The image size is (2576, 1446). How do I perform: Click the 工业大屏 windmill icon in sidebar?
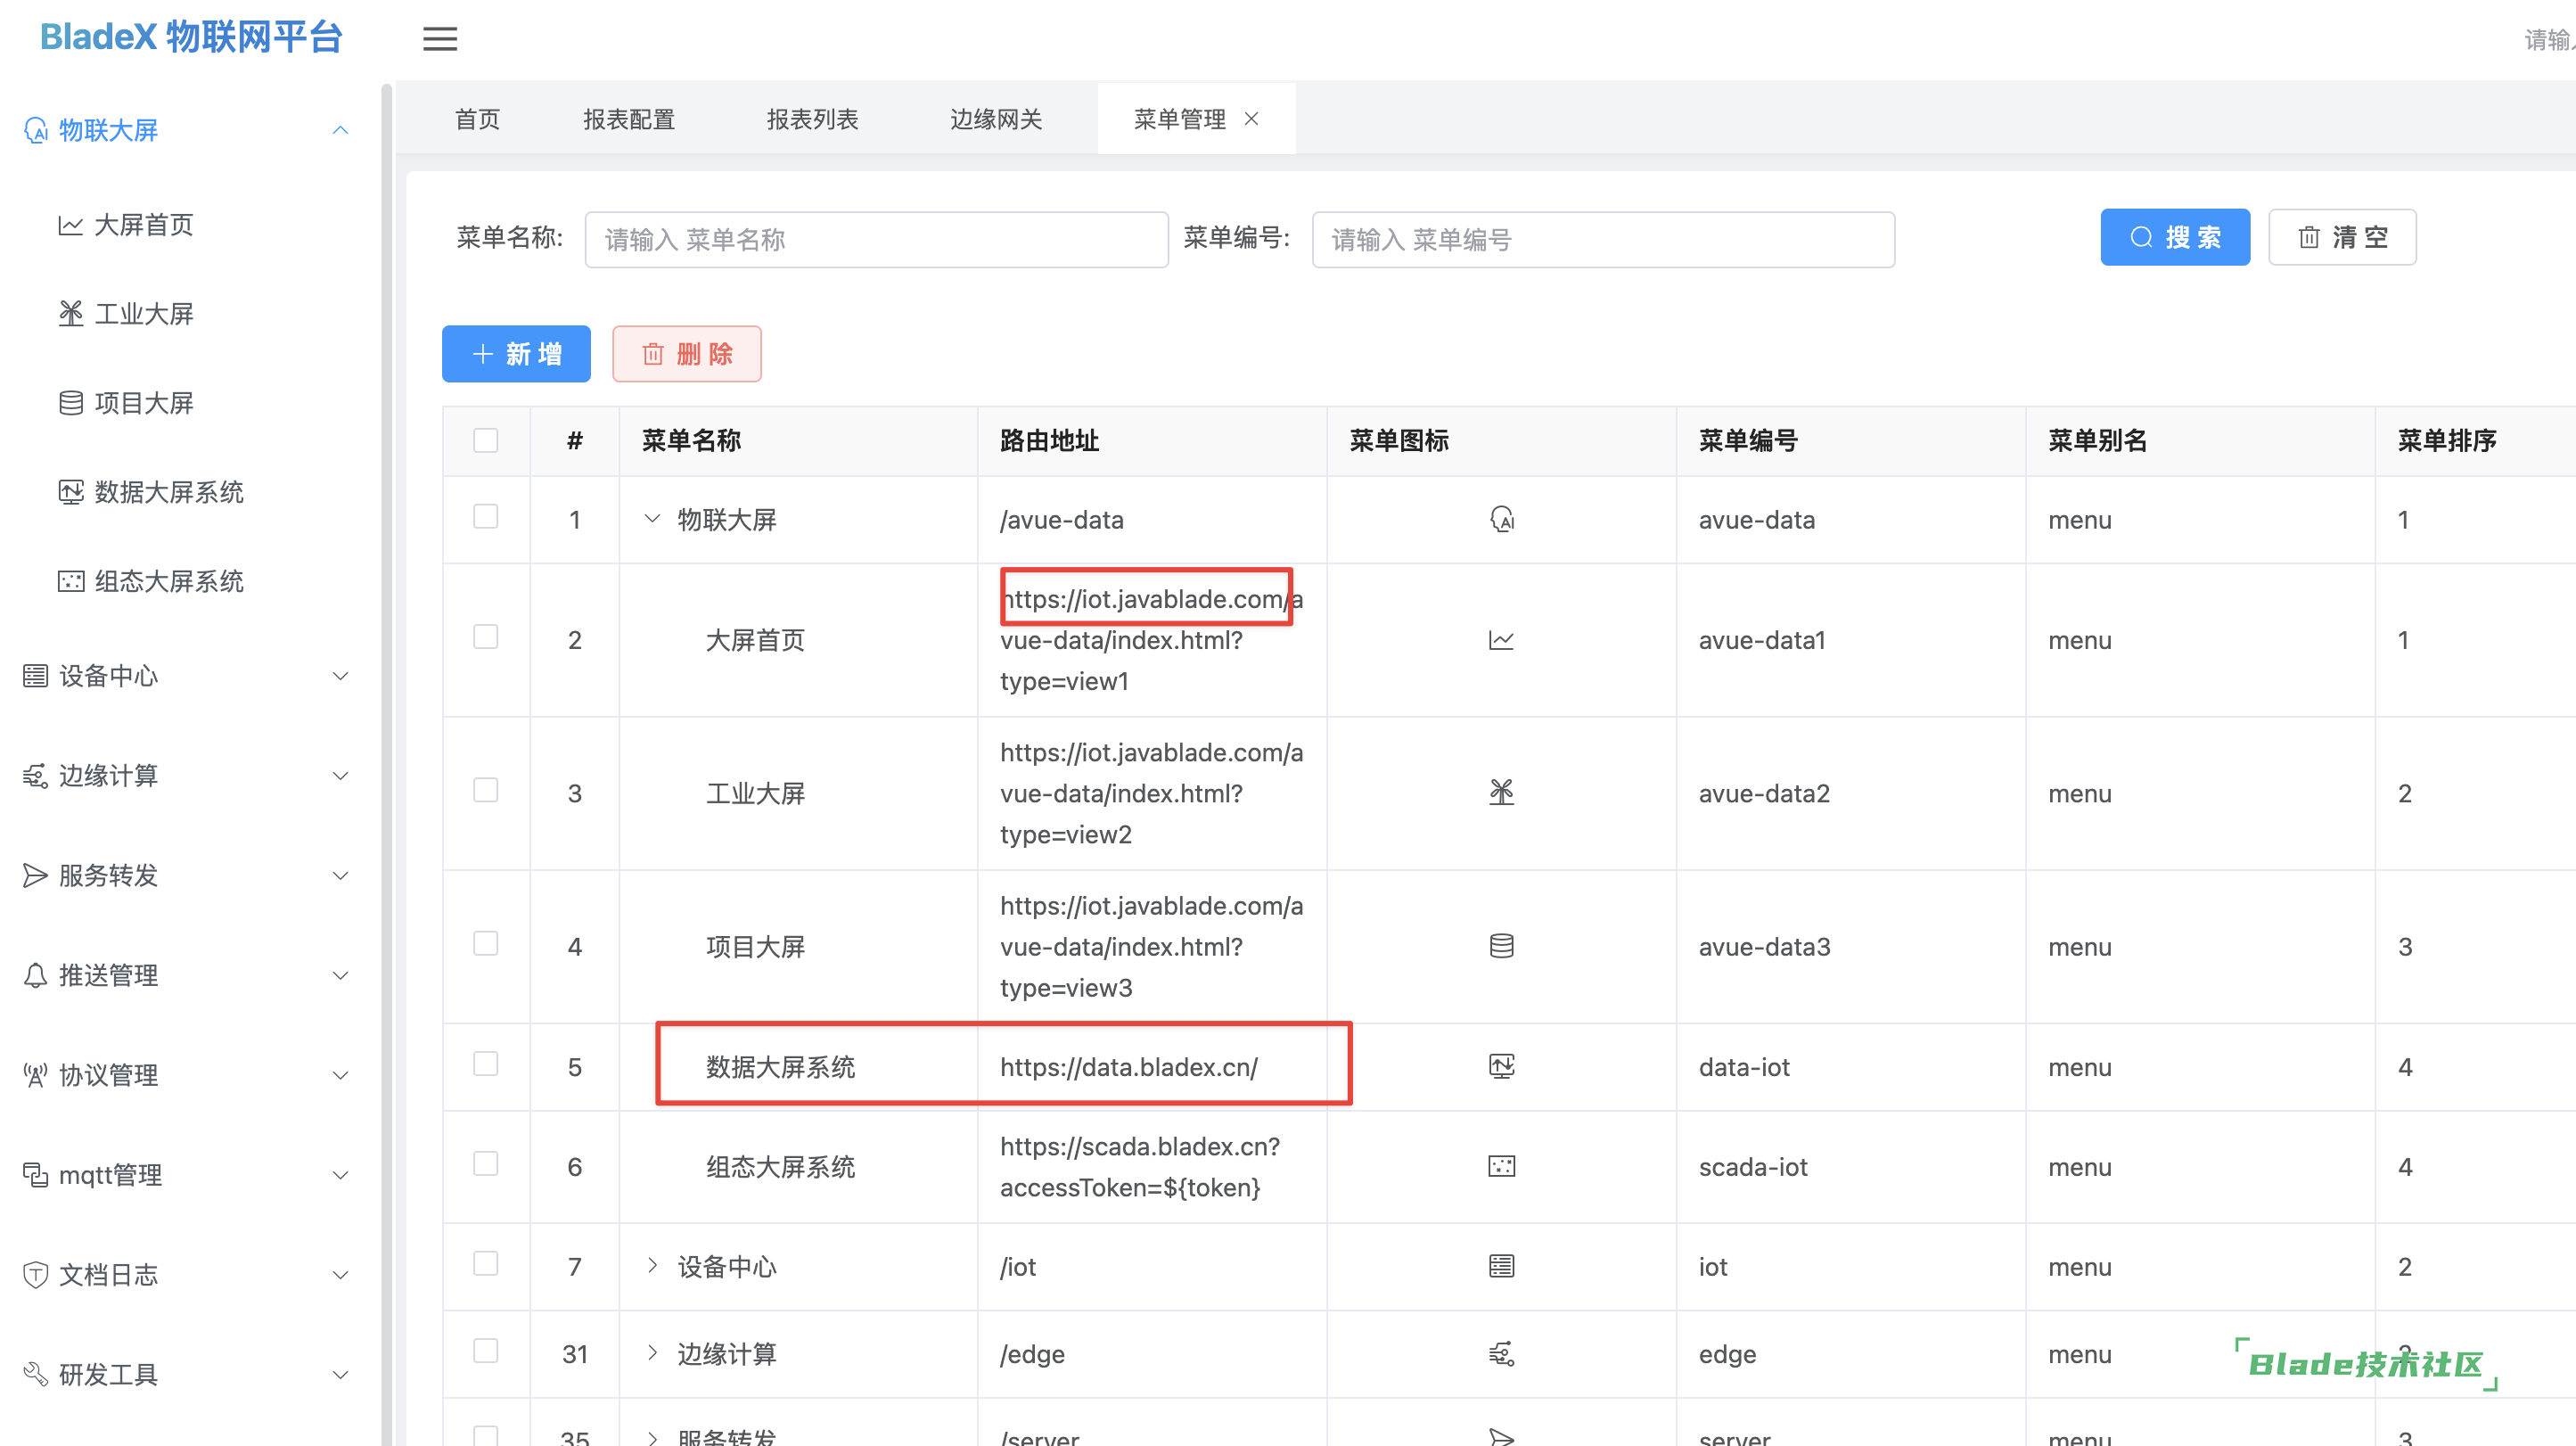[70, 314]
